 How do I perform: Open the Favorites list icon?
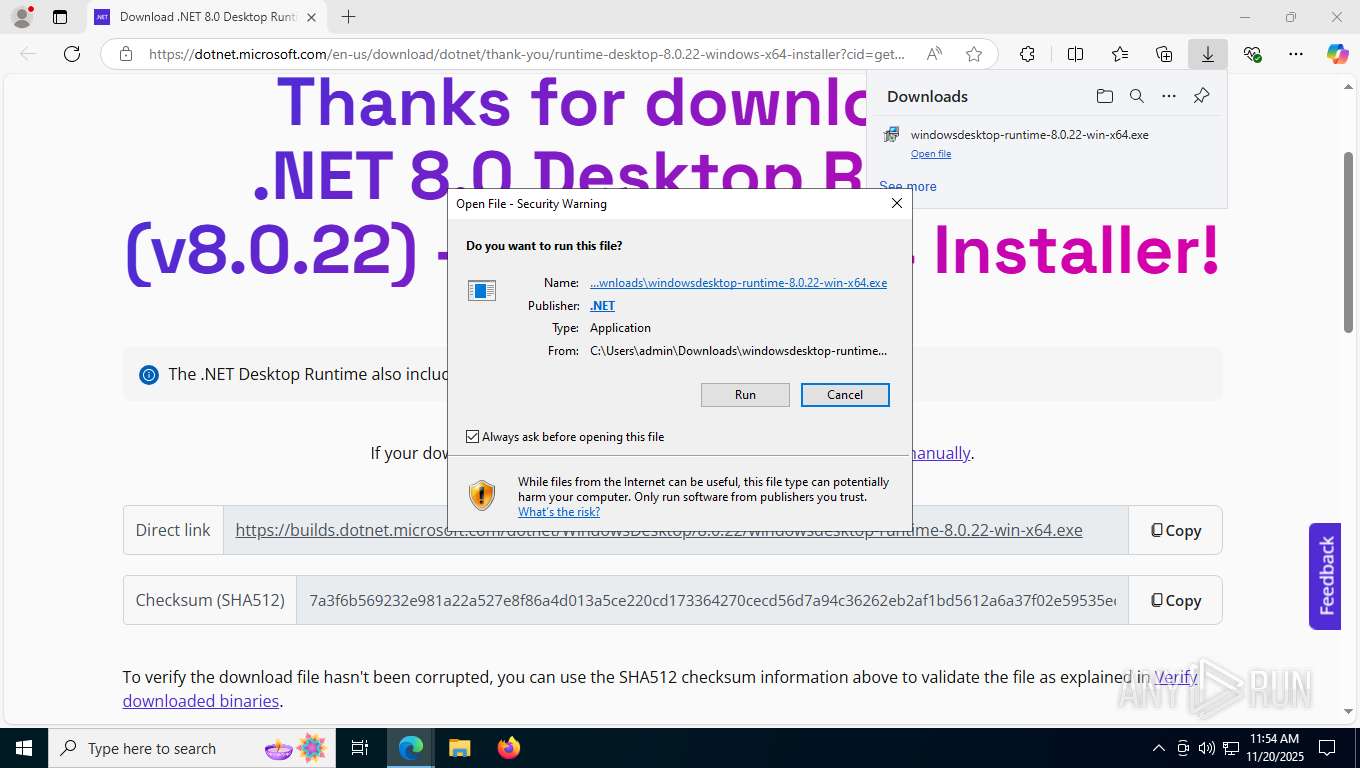click(x=1119, y=54)
